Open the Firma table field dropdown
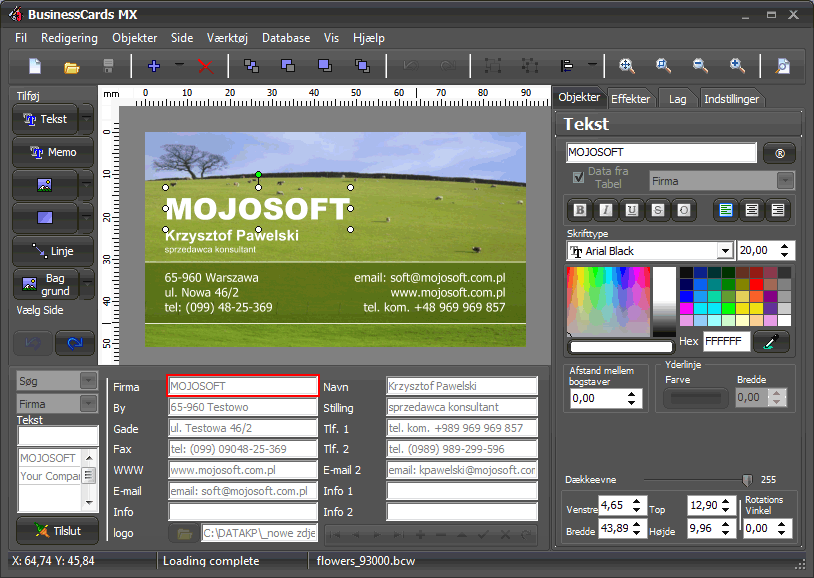Image resolution: width=814 pixels, height=578 pixels. coord(785,181)
